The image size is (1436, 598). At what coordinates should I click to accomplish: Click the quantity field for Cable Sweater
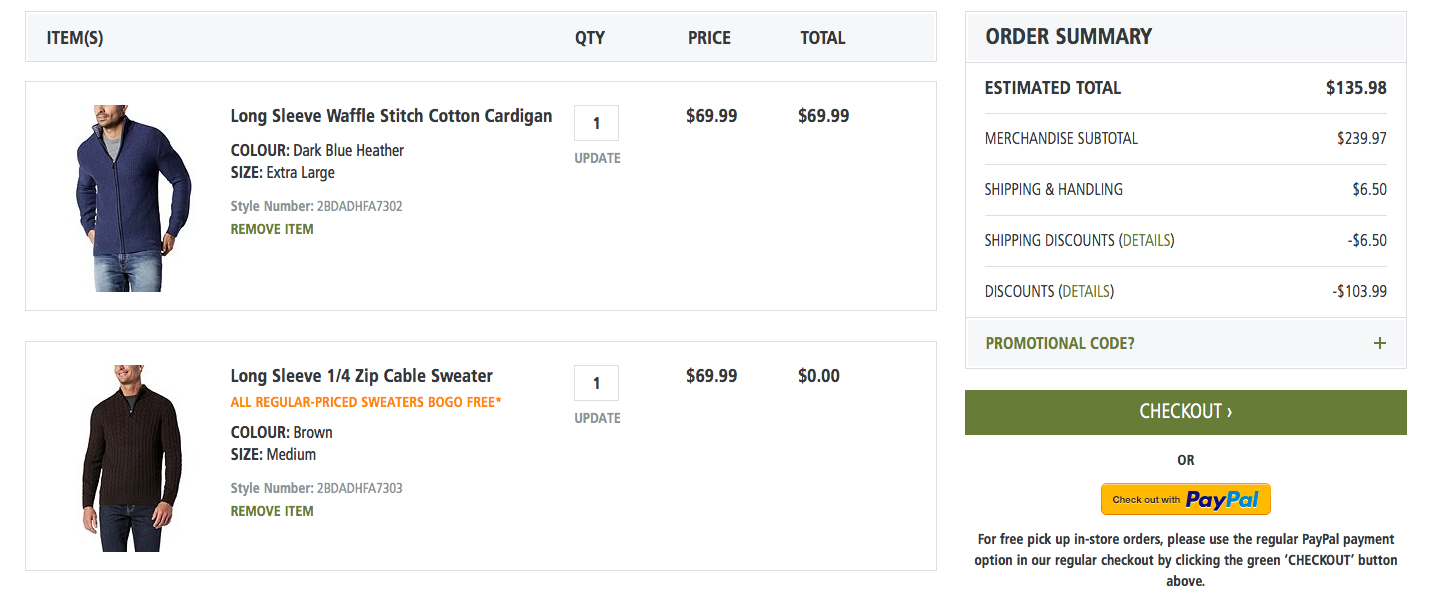596,383
